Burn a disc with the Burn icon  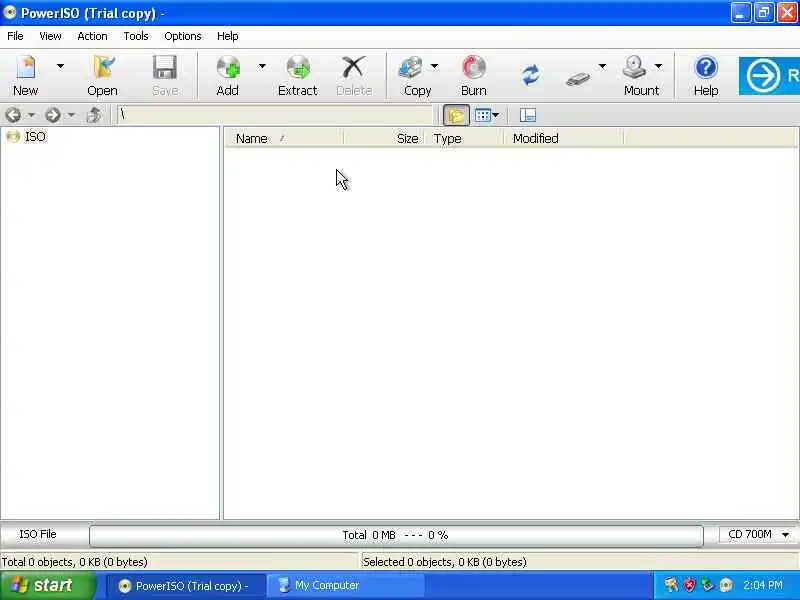click(474, 67)
